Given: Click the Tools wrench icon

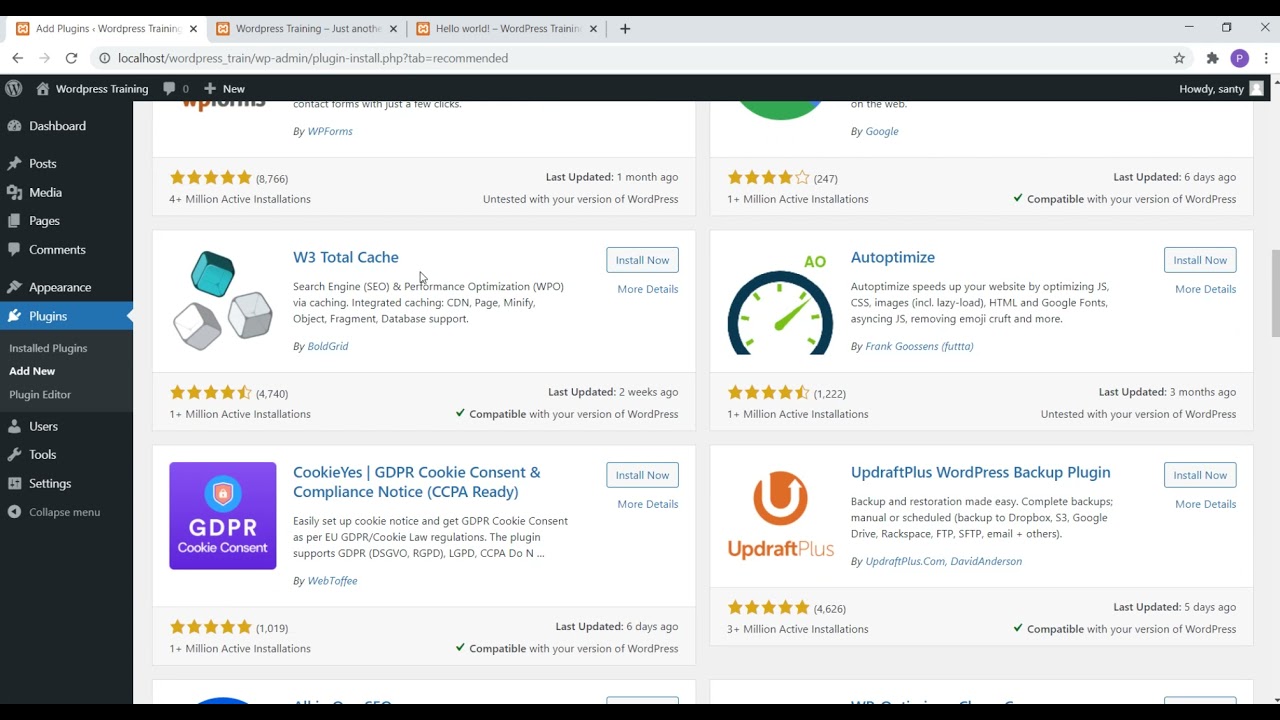Looking at the screenshot, I should pyautogui.click(x=14, y=455).
